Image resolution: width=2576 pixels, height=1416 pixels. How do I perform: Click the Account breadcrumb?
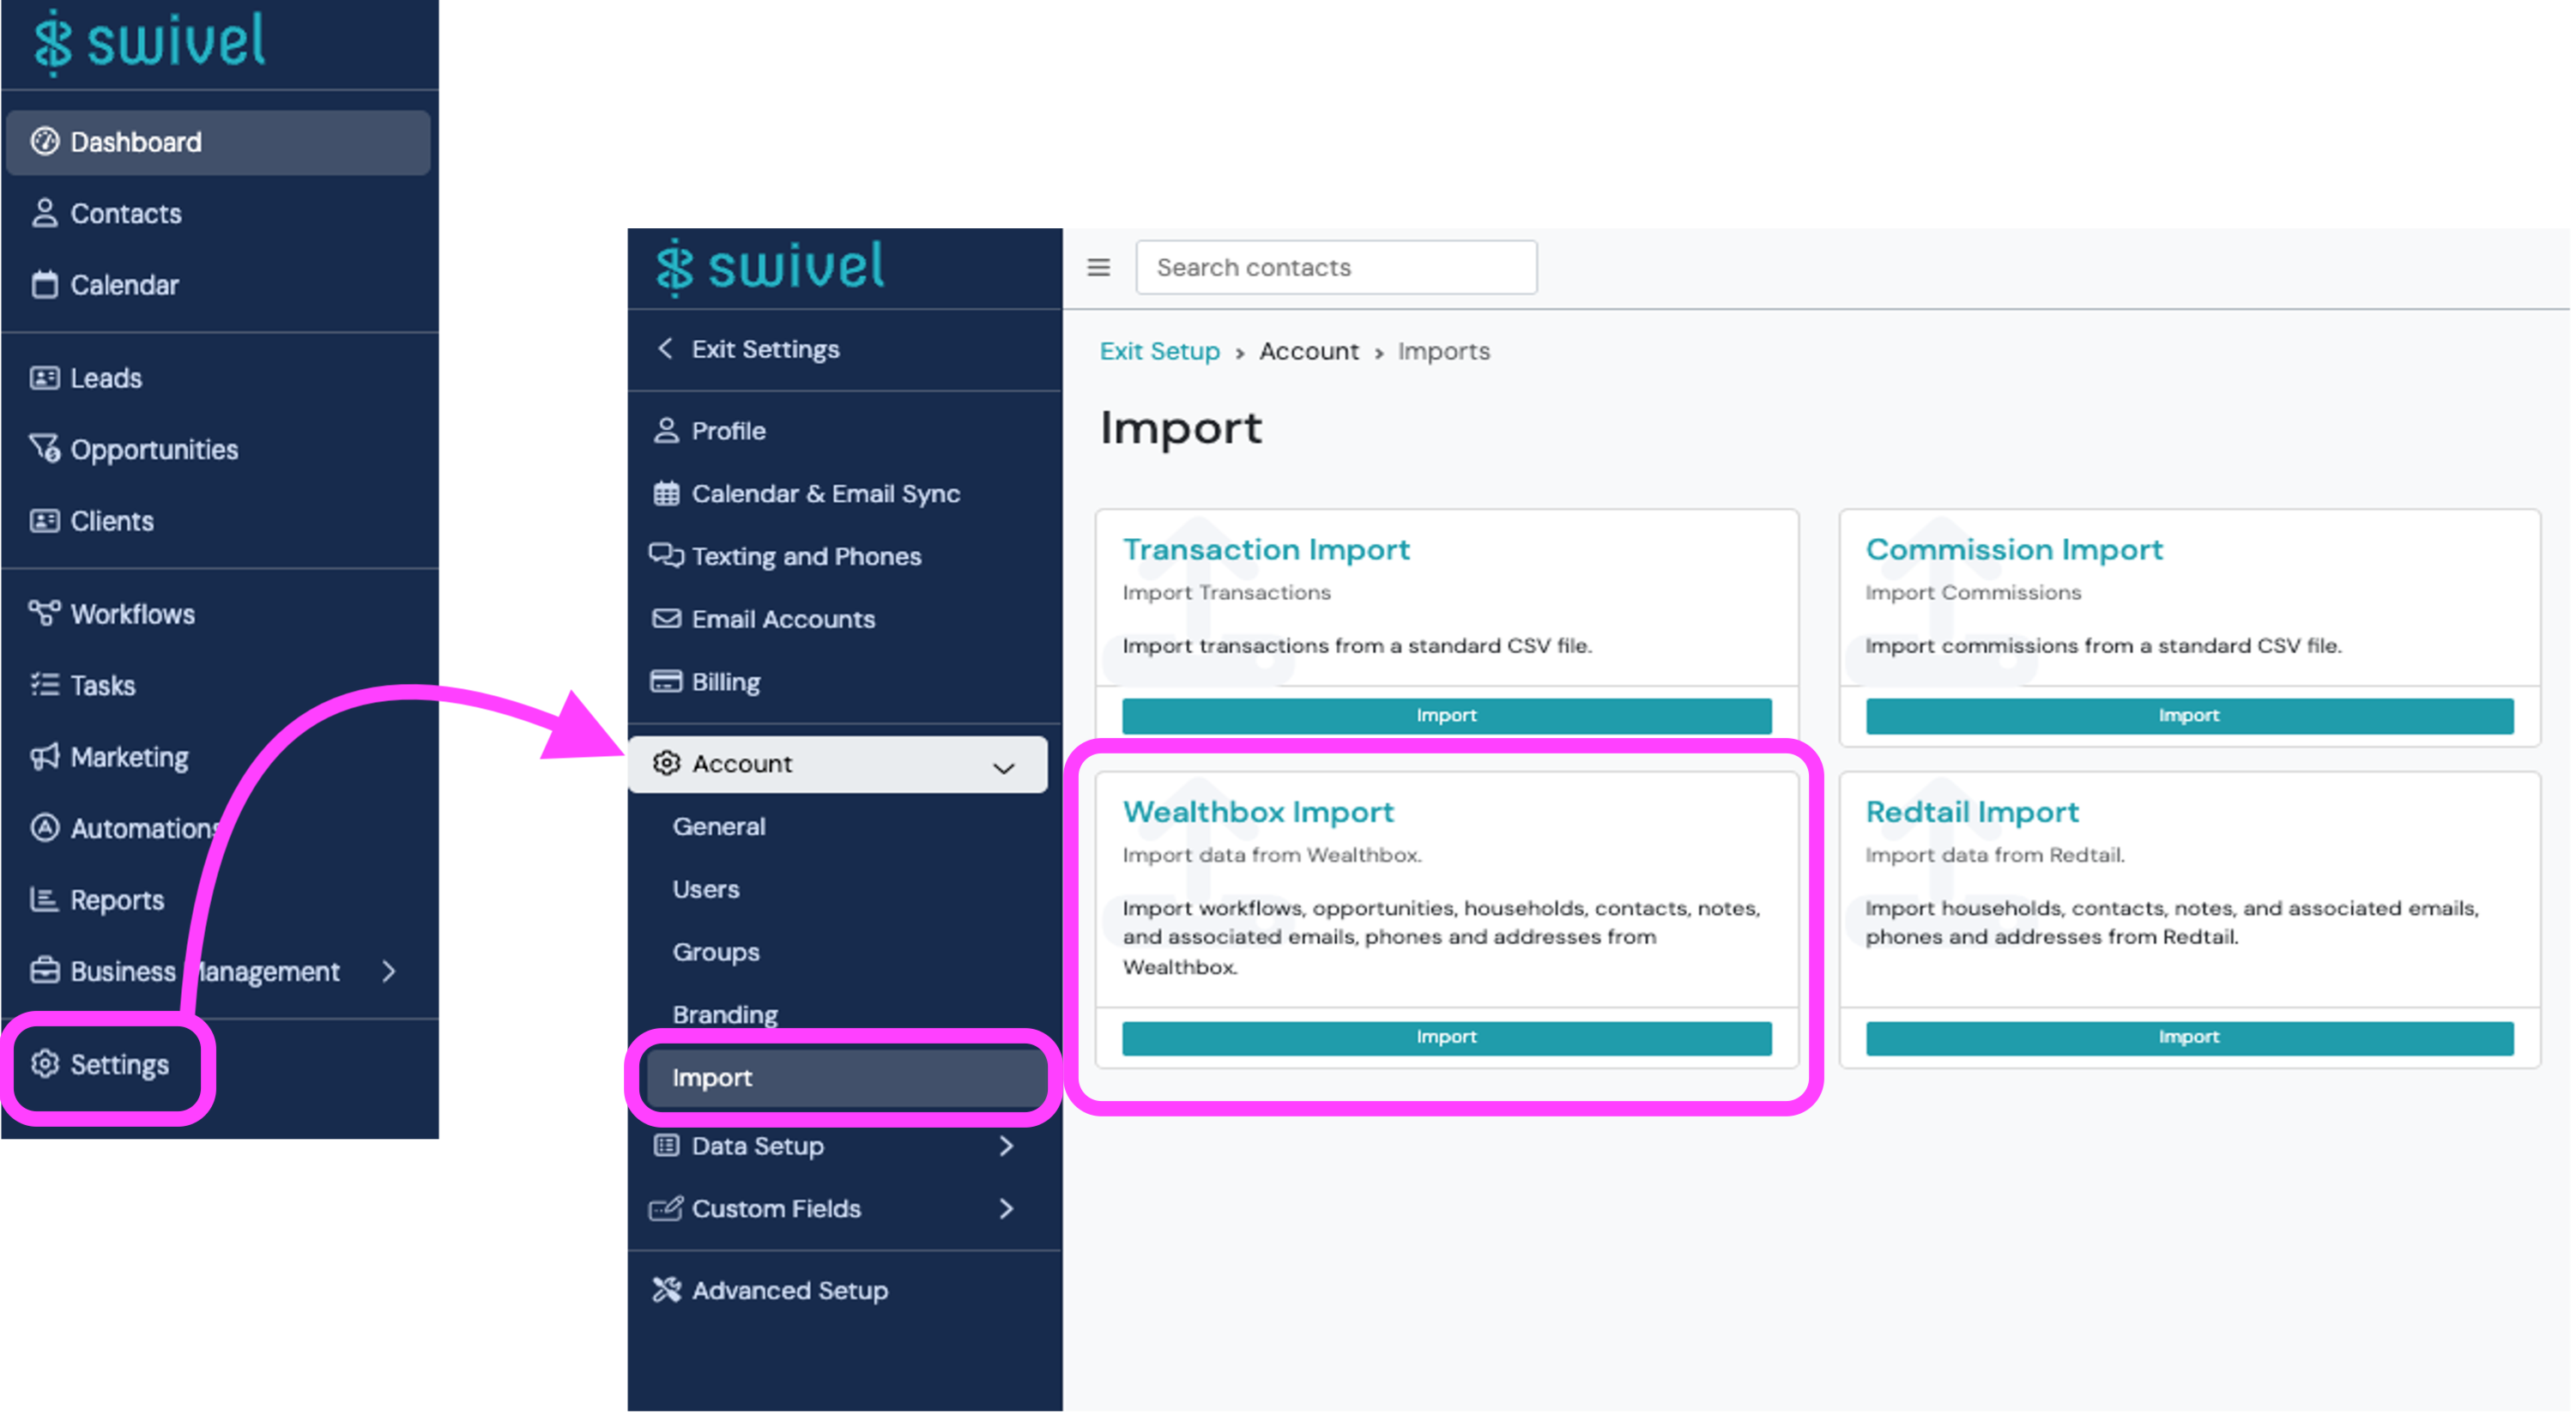[1309, 351]
